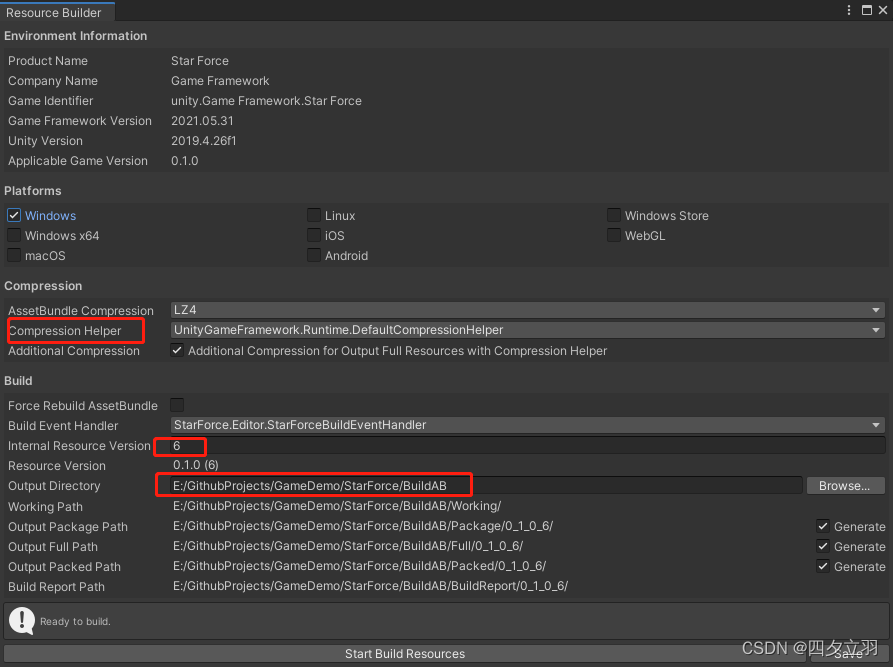Enable the WebGL platform checkbox

coord(614,235)
